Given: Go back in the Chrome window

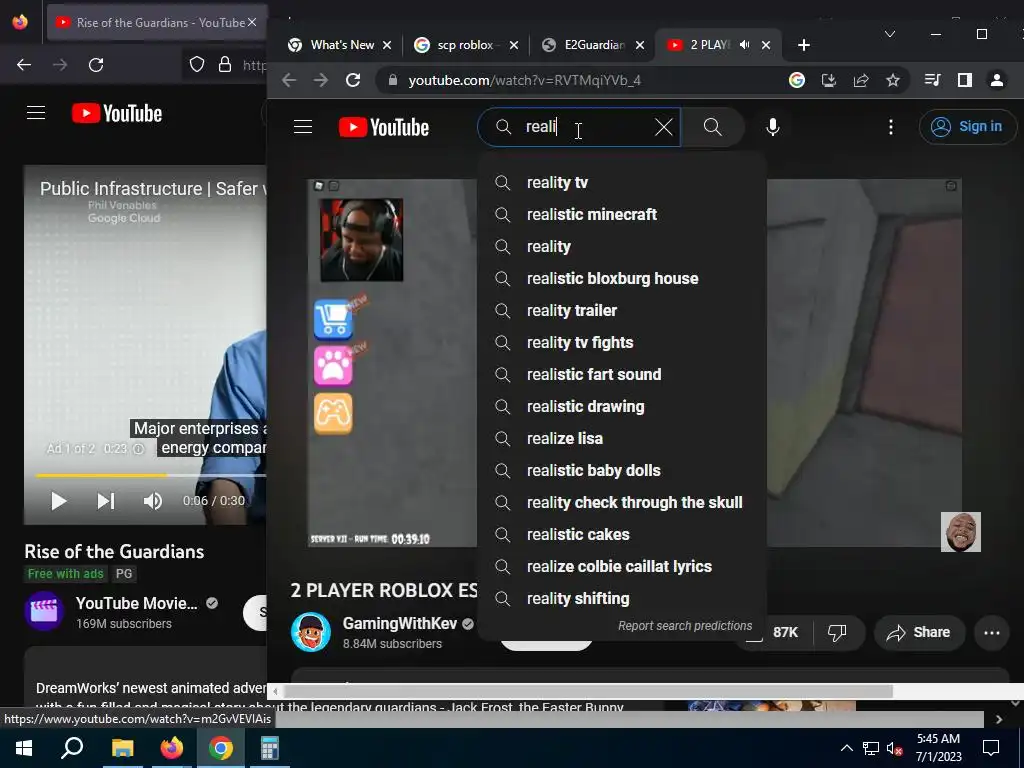Looking at the screenshot, I should coord(289,80).
